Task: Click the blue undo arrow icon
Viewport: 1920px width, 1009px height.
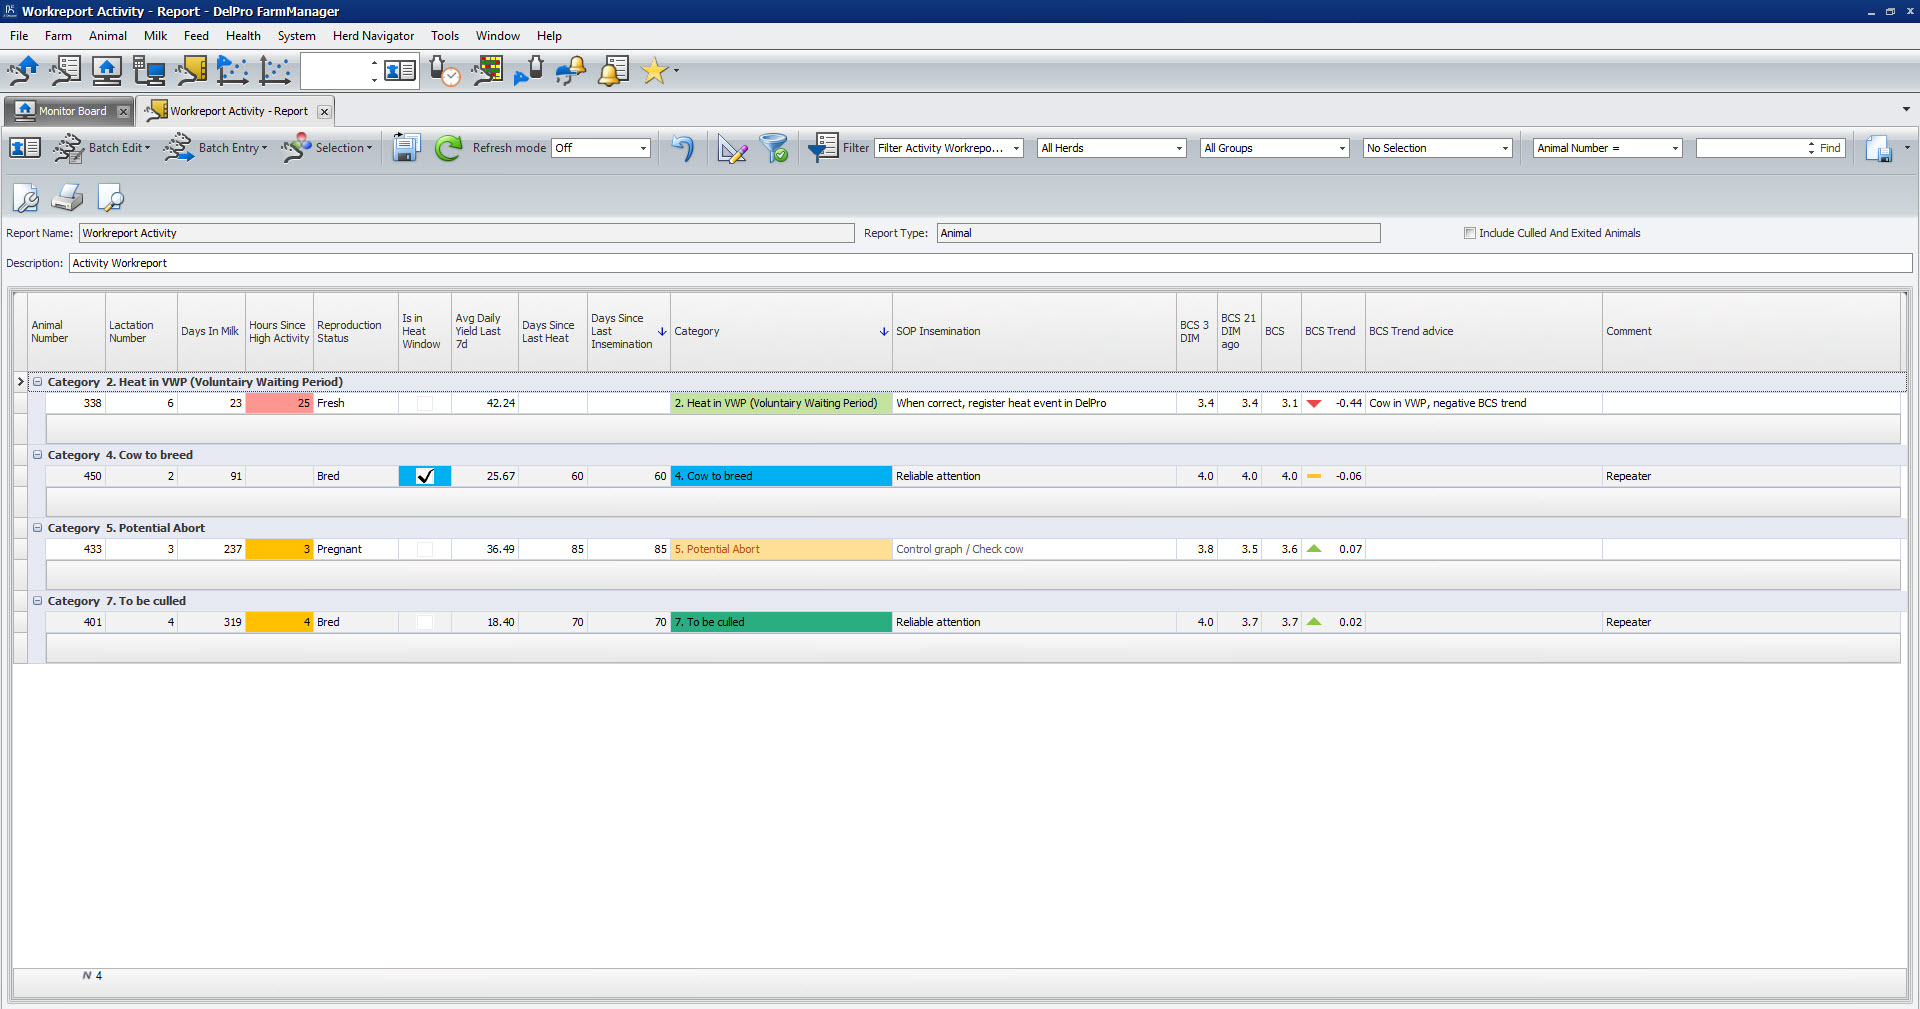Action: 682,148
